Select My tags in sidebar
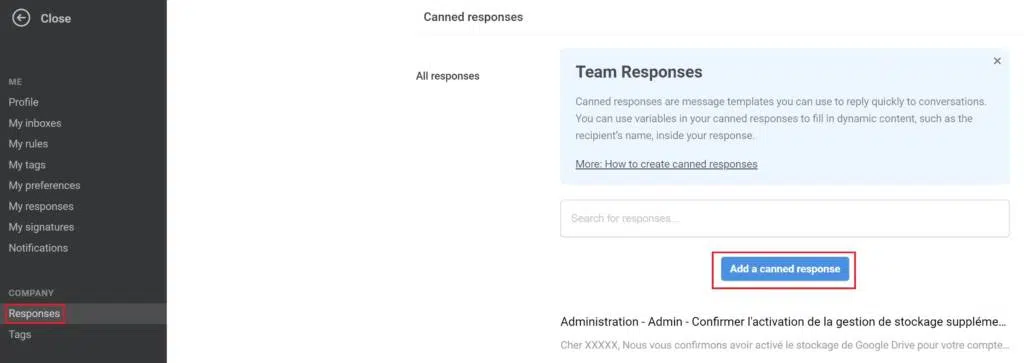 27,165
